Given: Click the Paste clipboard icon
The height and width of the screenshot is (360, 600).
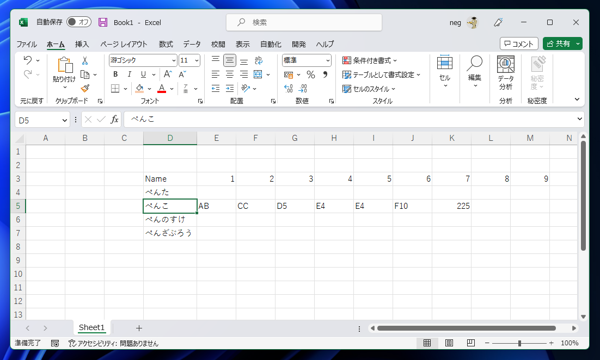Looking at the screenshot, I should click(65, 65).
